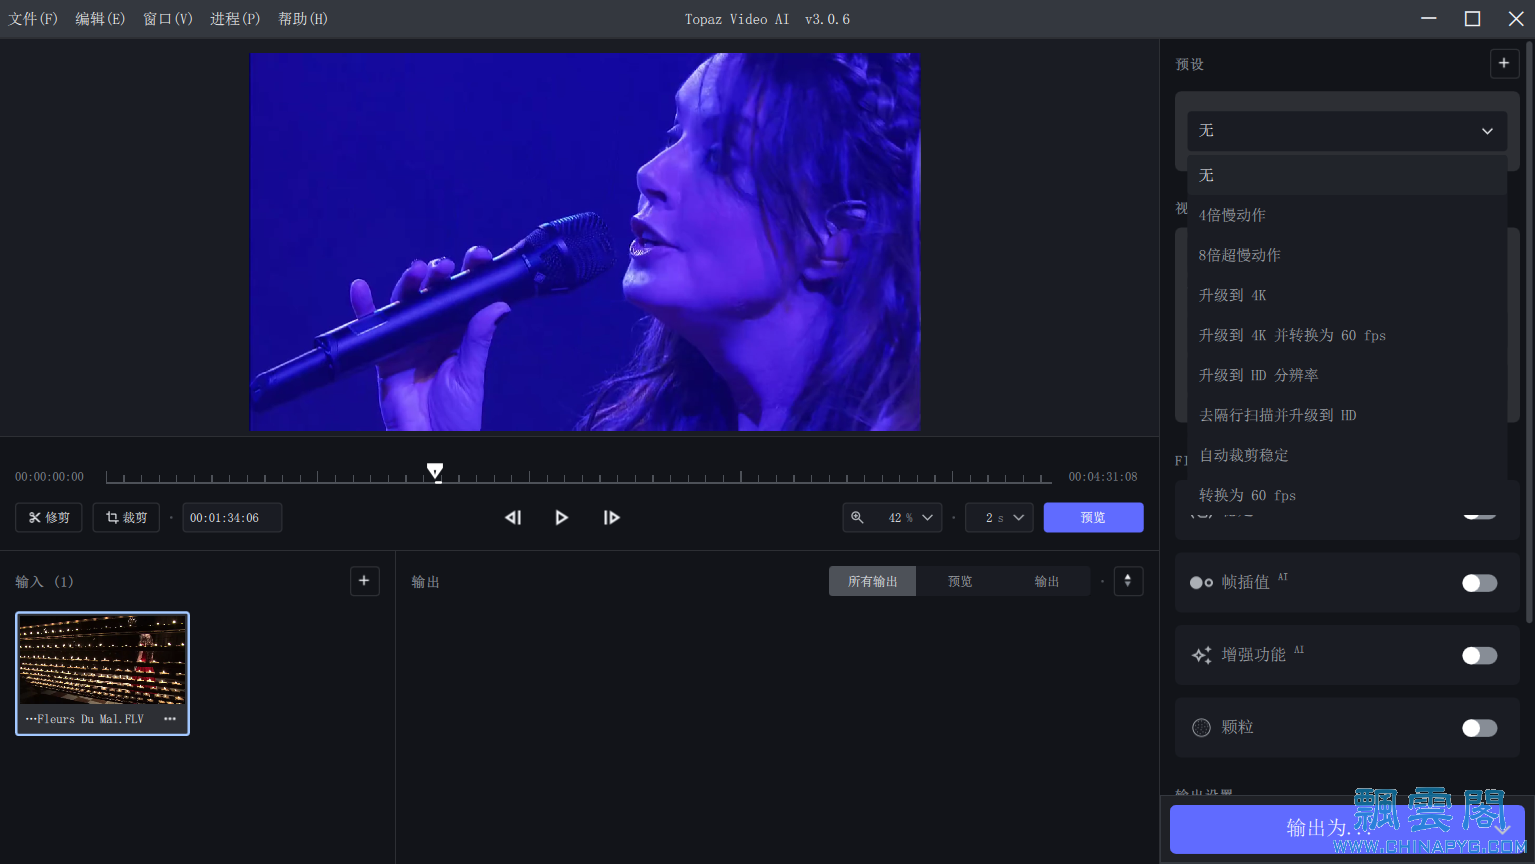
Task: Open the three-dot menu on Fleurs Du Mal.FLV
Action: tap(170, 719)
